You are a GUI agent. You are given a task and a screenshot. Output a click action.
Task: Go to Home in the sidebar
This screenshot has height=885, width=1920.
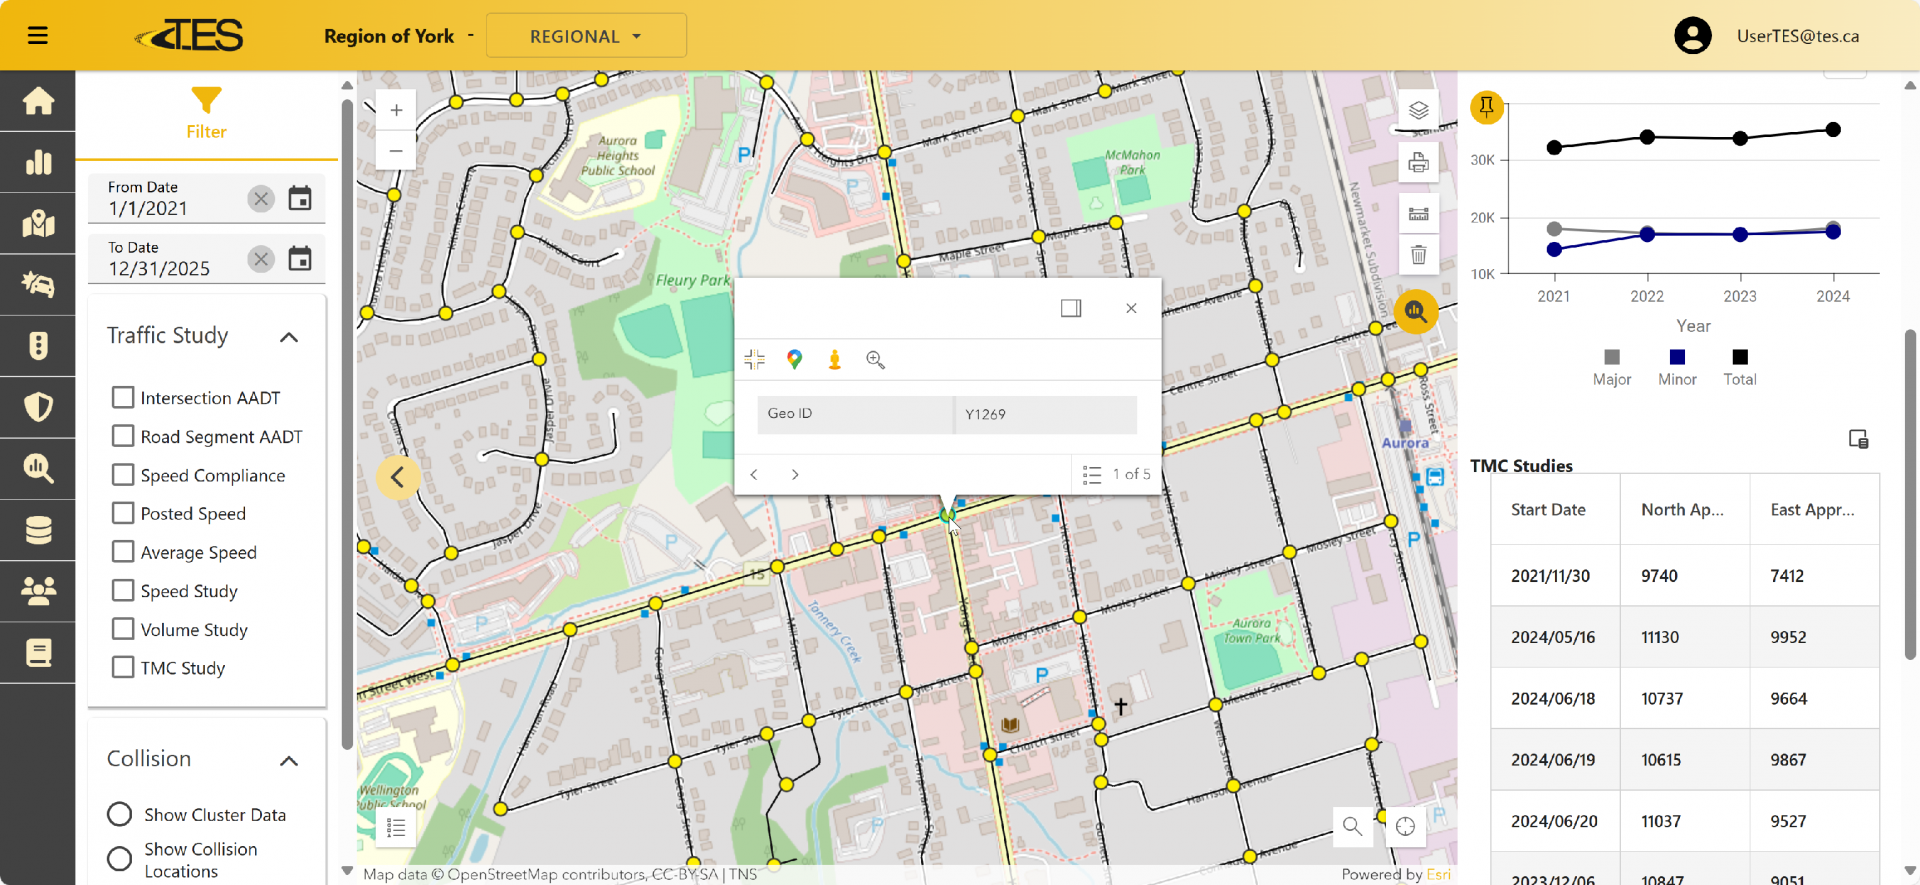(x=38, y=101)
